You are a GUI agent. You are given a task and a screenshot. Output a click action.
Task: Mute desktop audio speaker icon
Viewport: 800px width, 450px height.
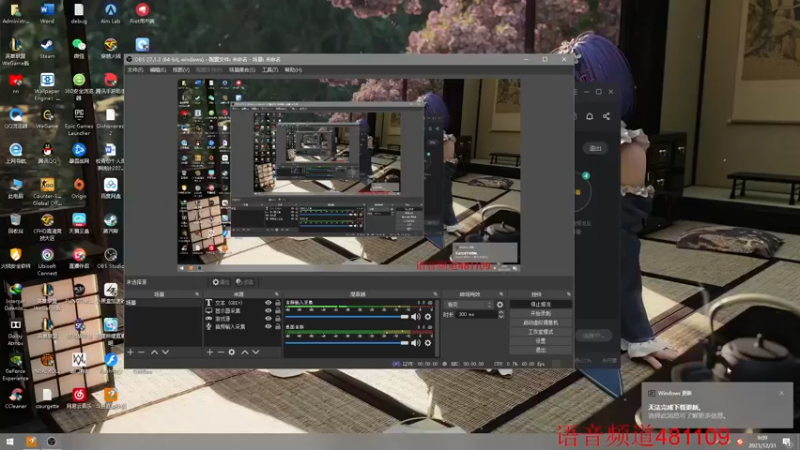[x=416, y=343]
